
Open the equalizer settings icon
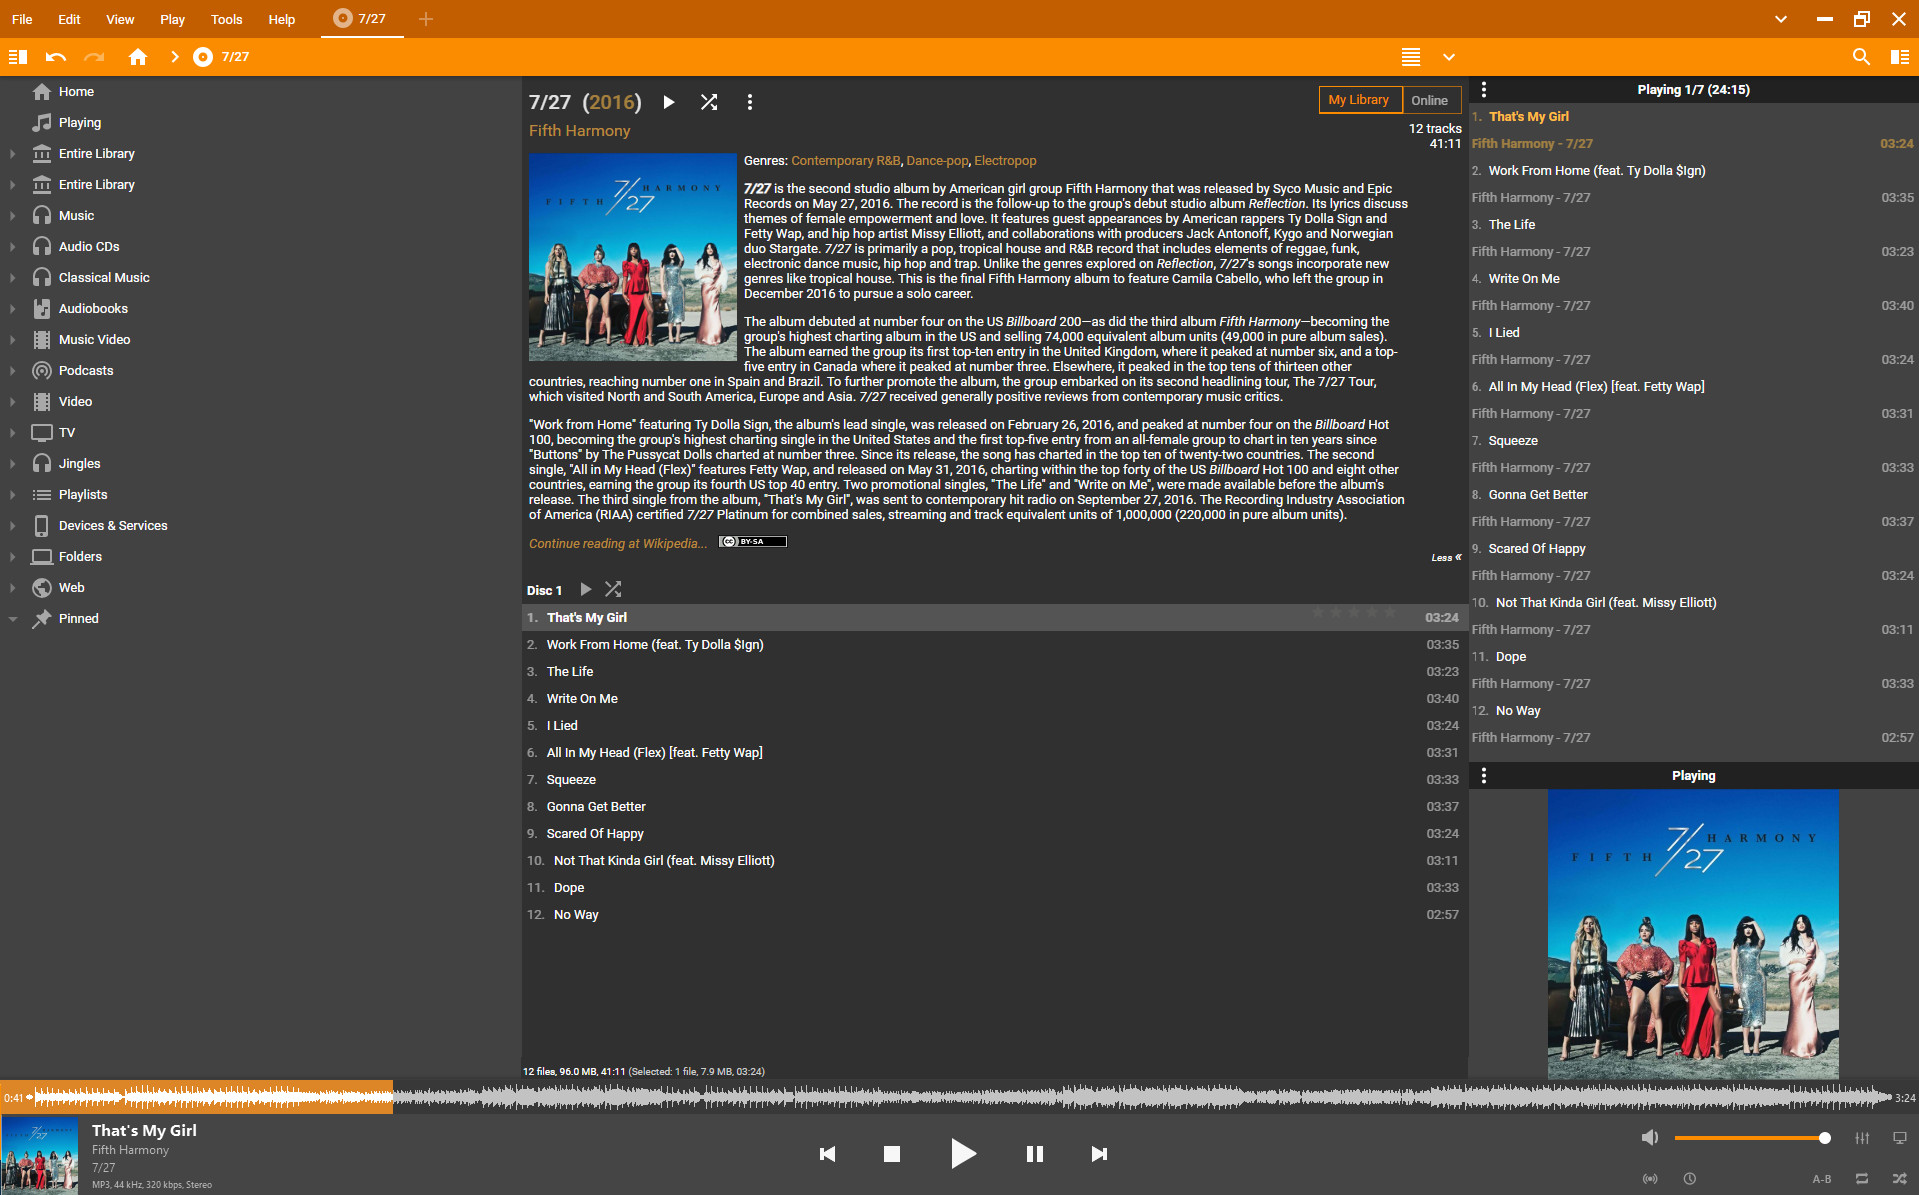(1862, 1138)
